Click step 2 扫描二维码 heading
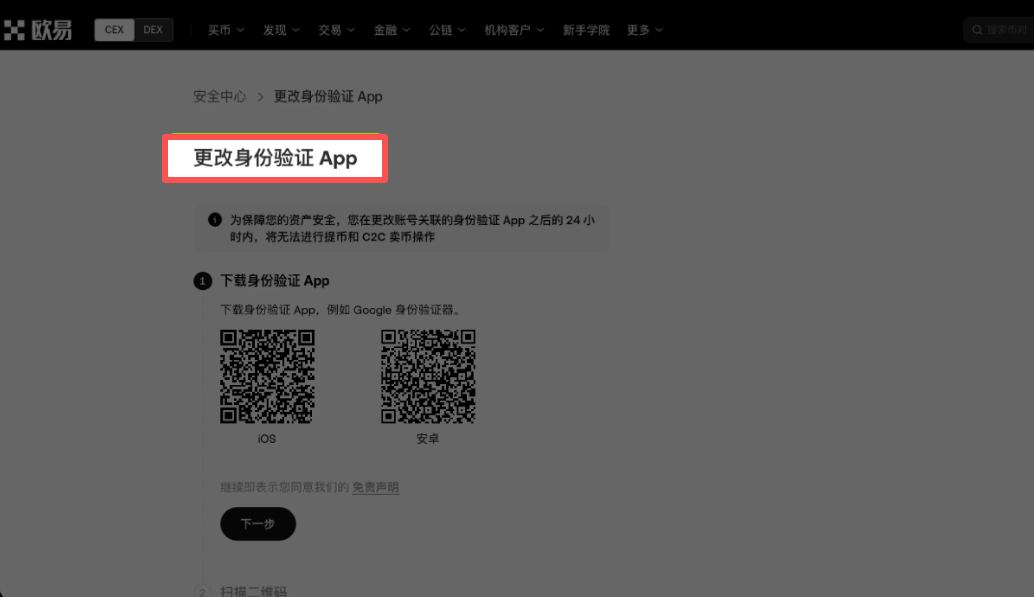The width and height of the screenshot is (1034, 597). (x=253, y=591)
